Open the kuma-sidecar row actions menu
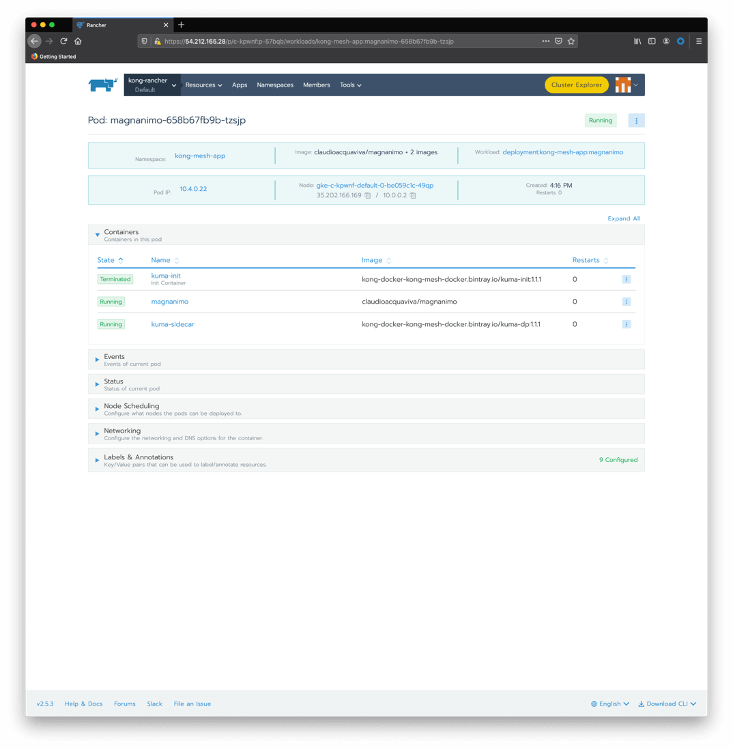Viewport: 733px width, 750px height. (626, 324)
